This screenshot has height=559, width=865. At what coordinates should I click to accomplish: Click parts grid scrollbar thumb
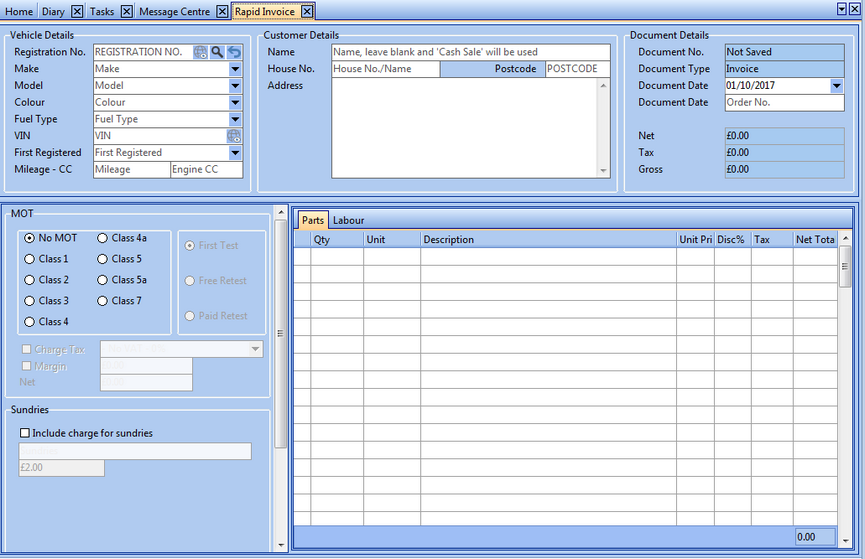[x=845, y=267]
